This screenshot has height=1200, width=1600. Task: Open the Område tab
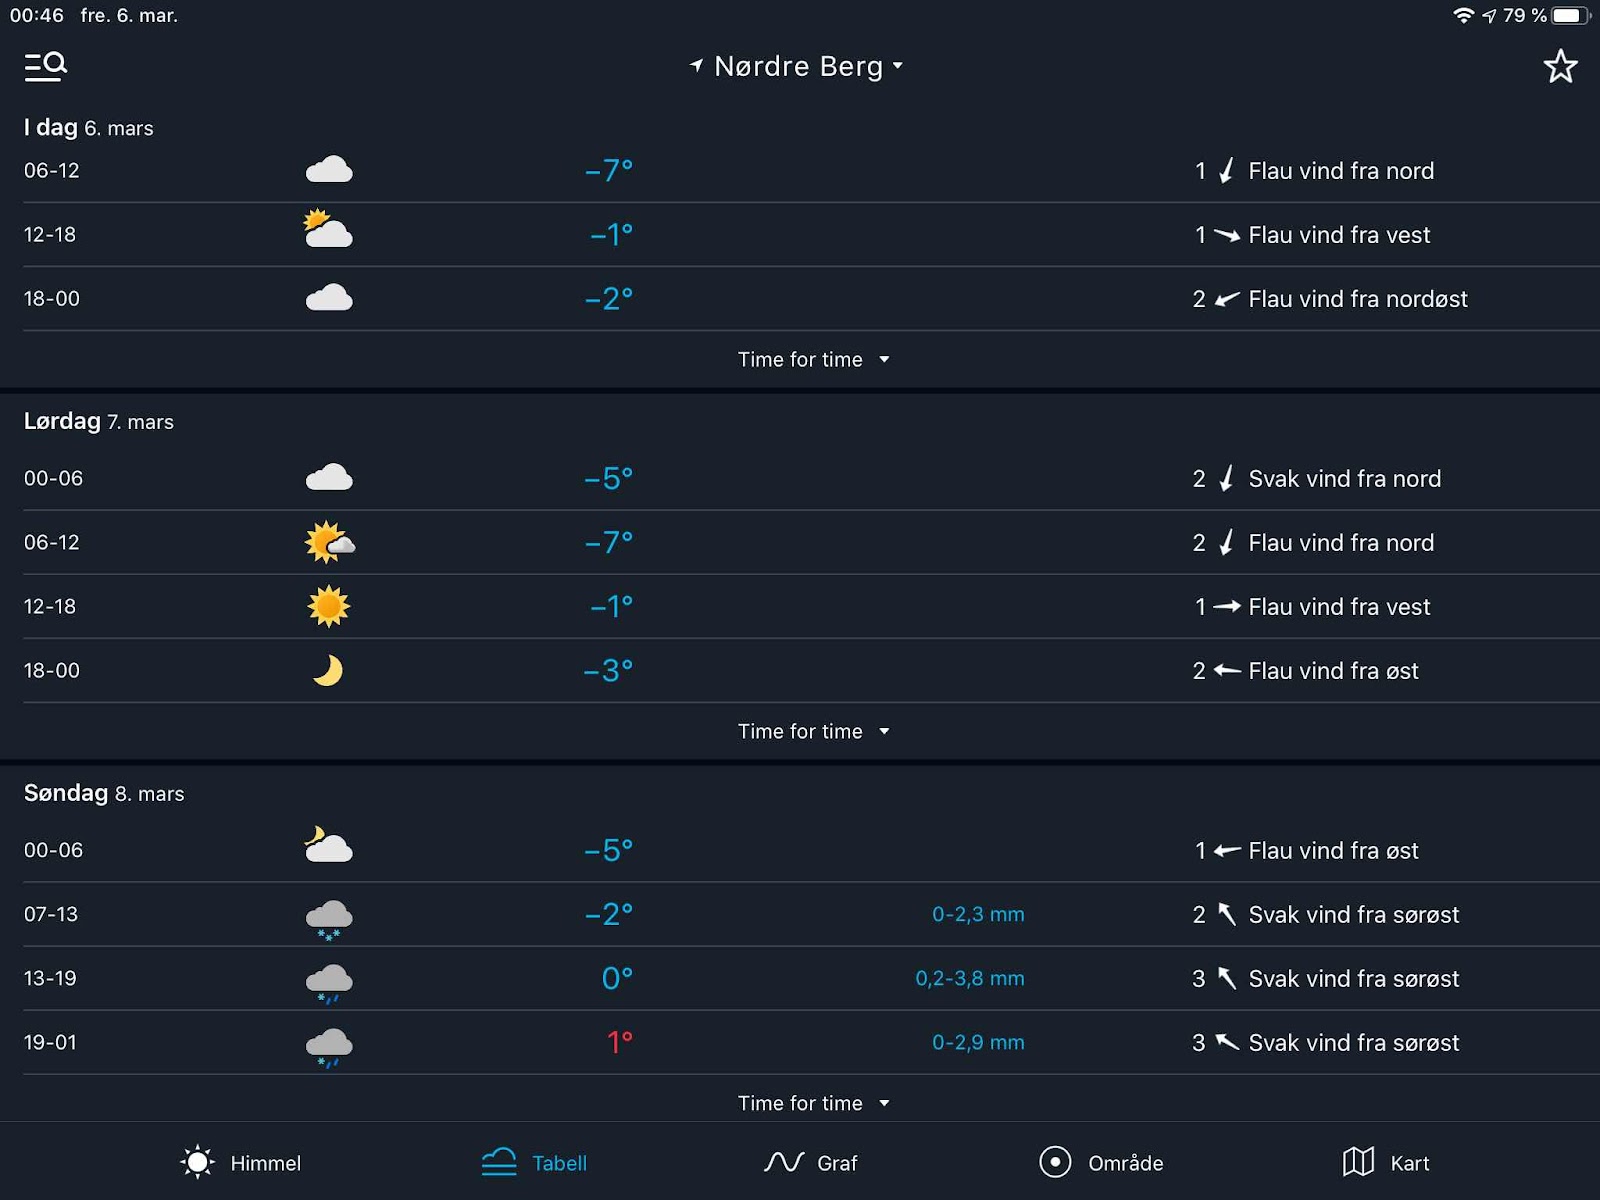pyautogui.click(x=1101, y=1162)
